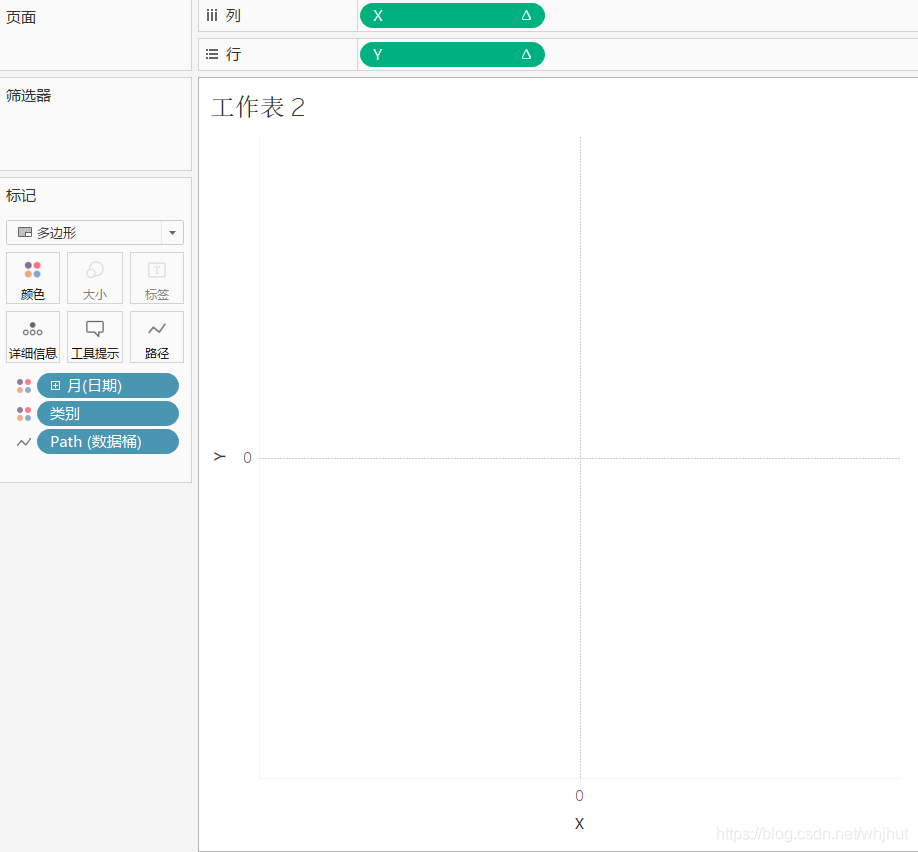Screen dimensions: 918x852
Task: Click the X axis title
Action: (579, 823)
